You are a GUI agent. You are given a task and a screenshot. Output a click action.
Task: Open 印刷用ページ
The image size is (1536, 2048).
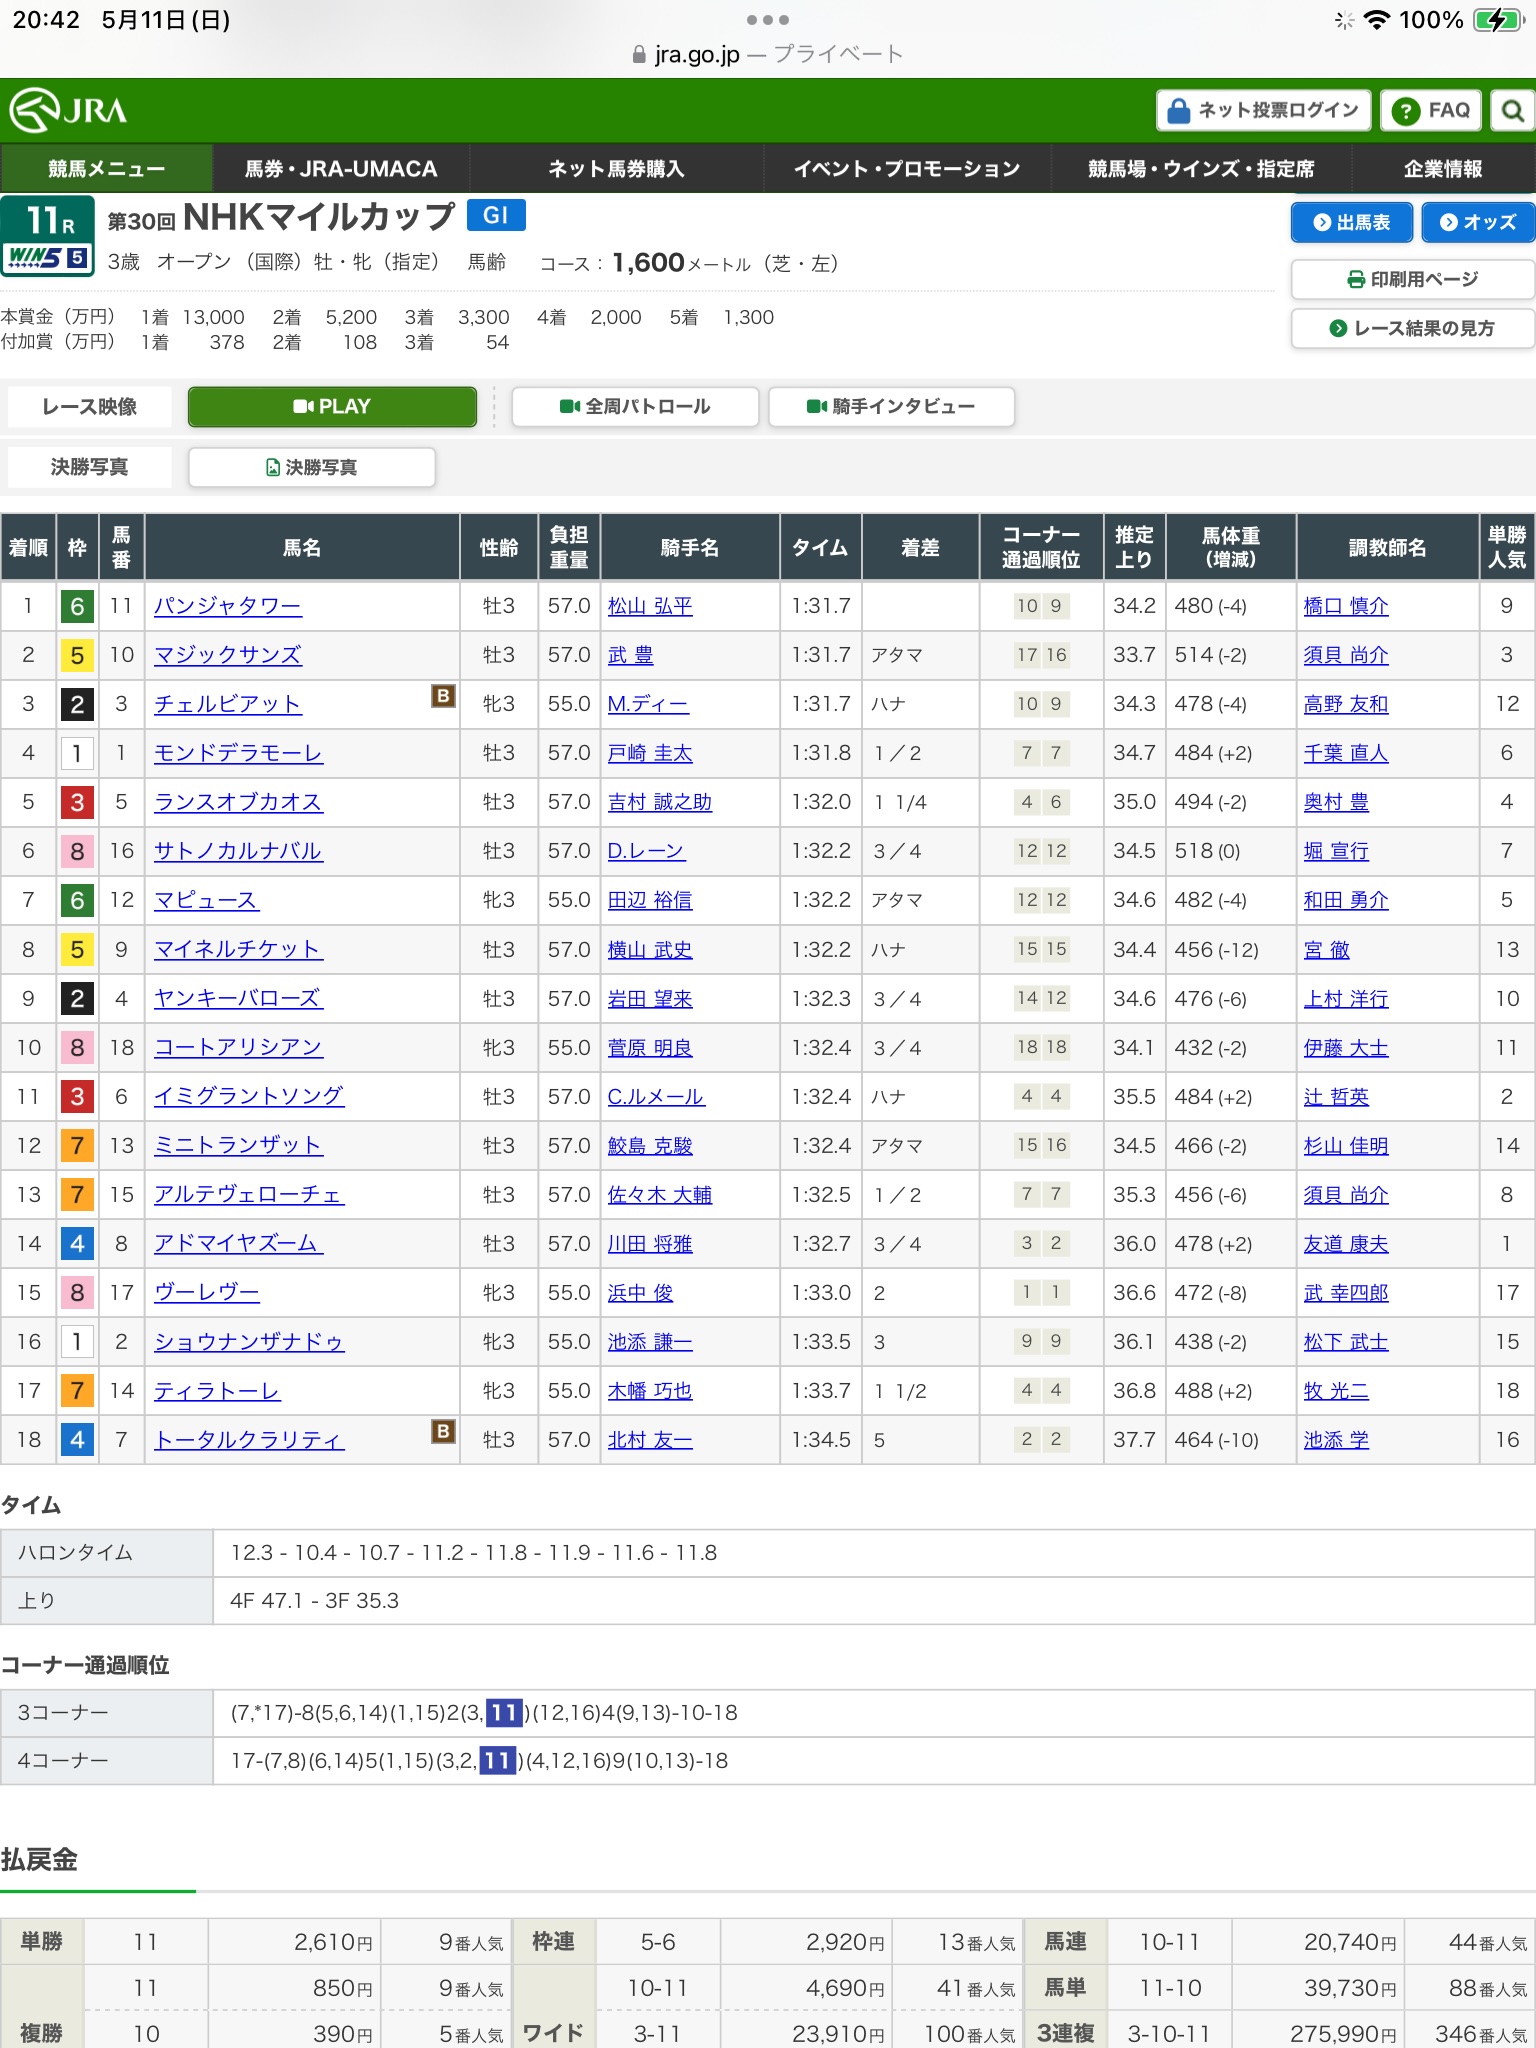point(1413,279)
